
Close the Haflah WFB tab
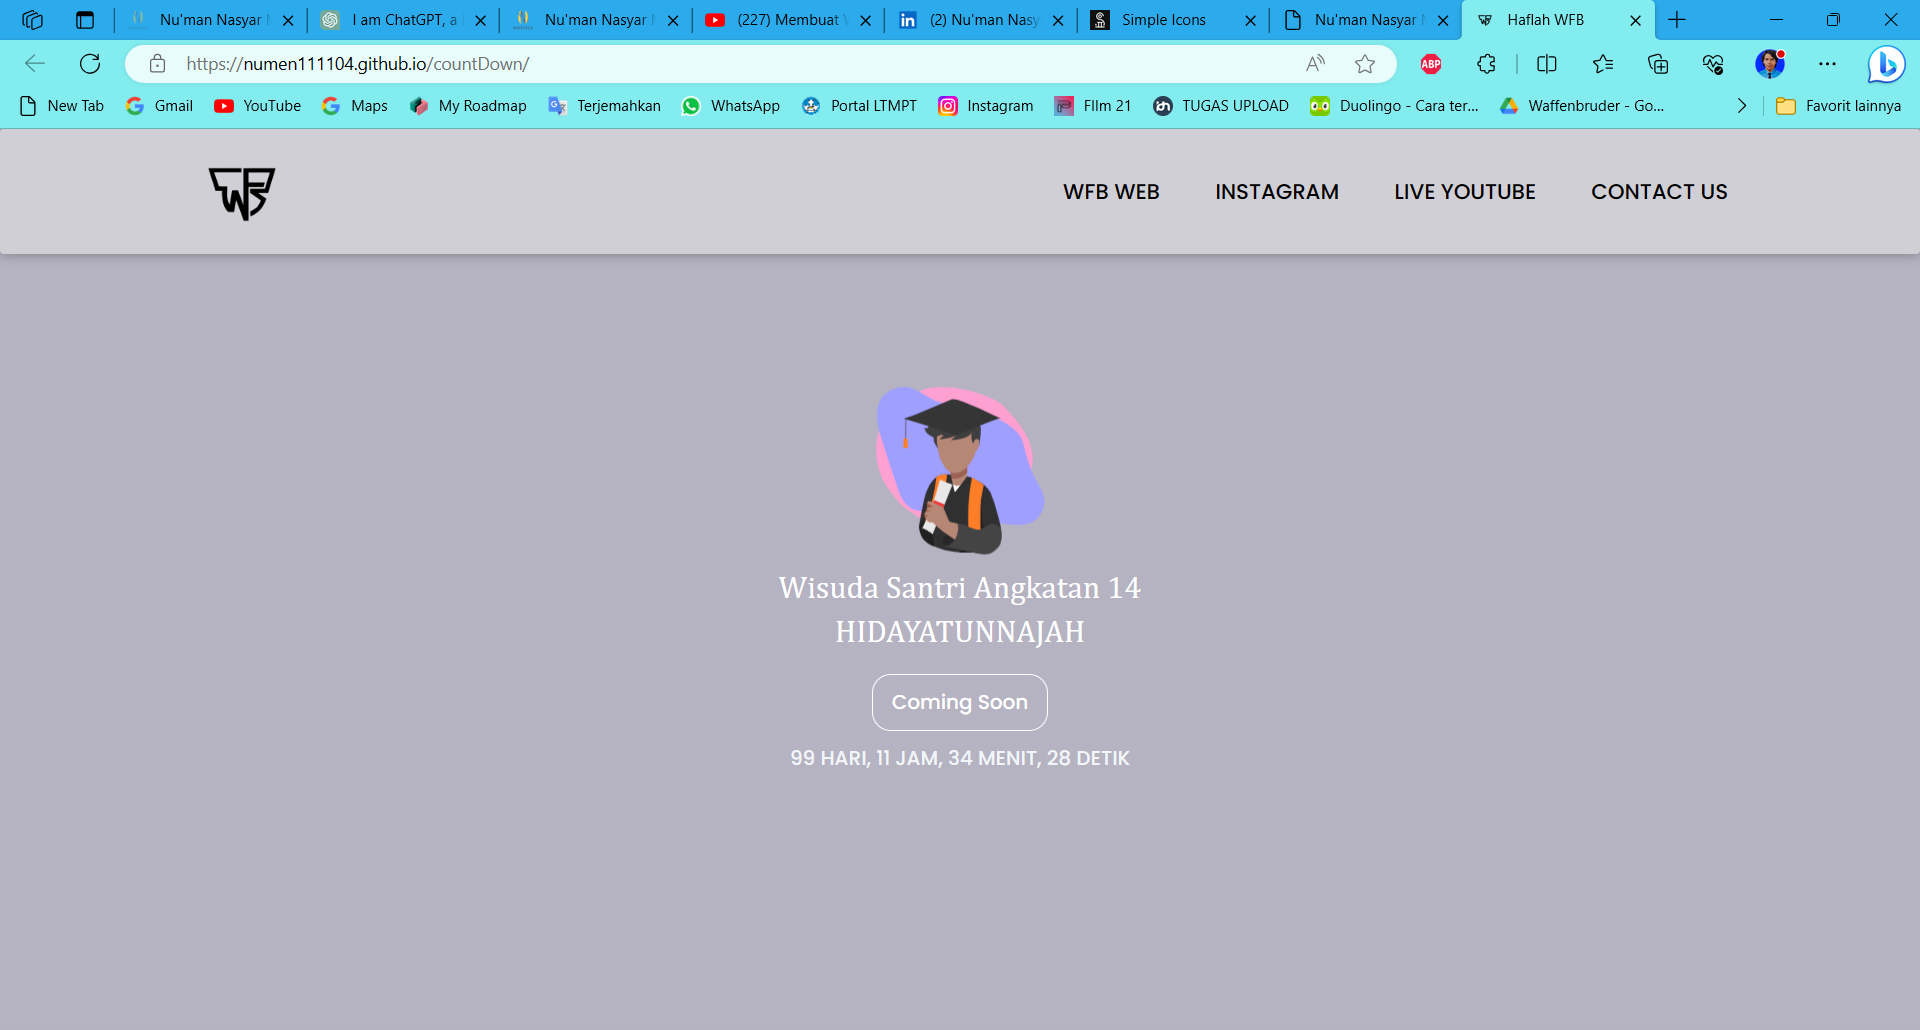pos(1635,20)
